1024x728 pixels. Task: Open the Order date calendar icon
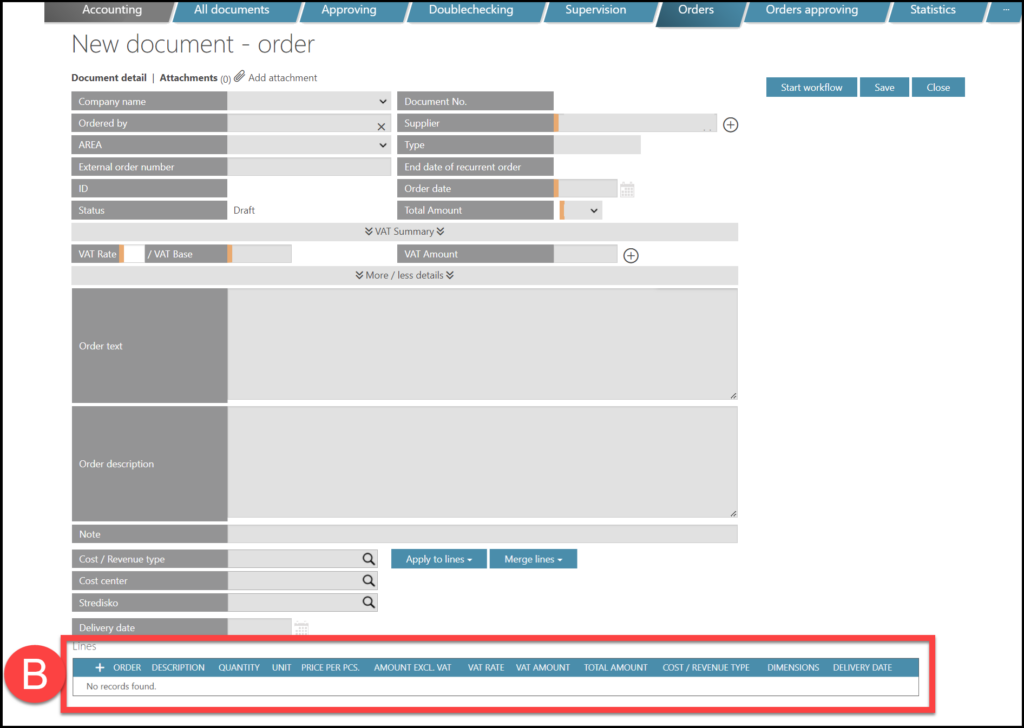pyautogui.click(x=627, y=189)
